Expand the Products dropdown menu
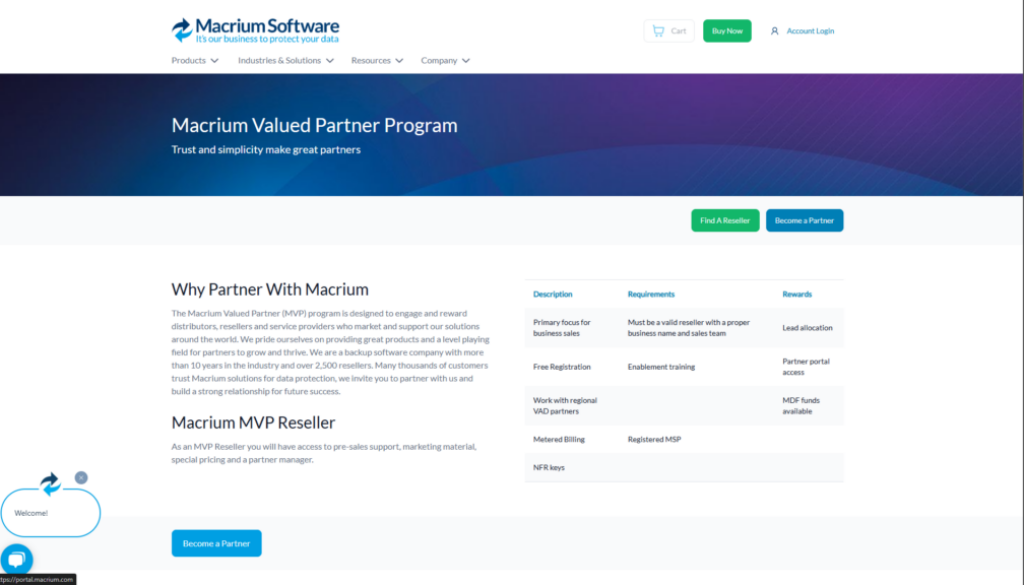The height and width of the screenshot is (585, 1024). 194,60
